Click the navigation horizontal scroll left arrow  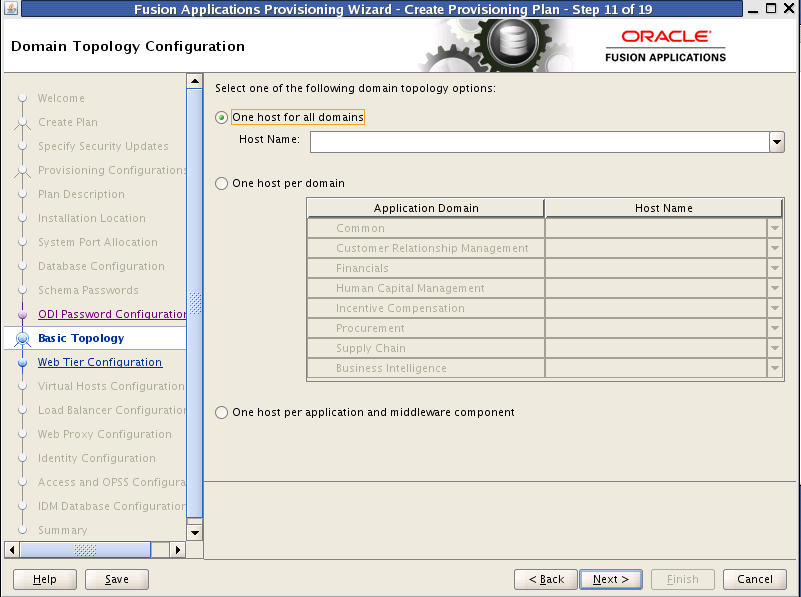(12, 550)
